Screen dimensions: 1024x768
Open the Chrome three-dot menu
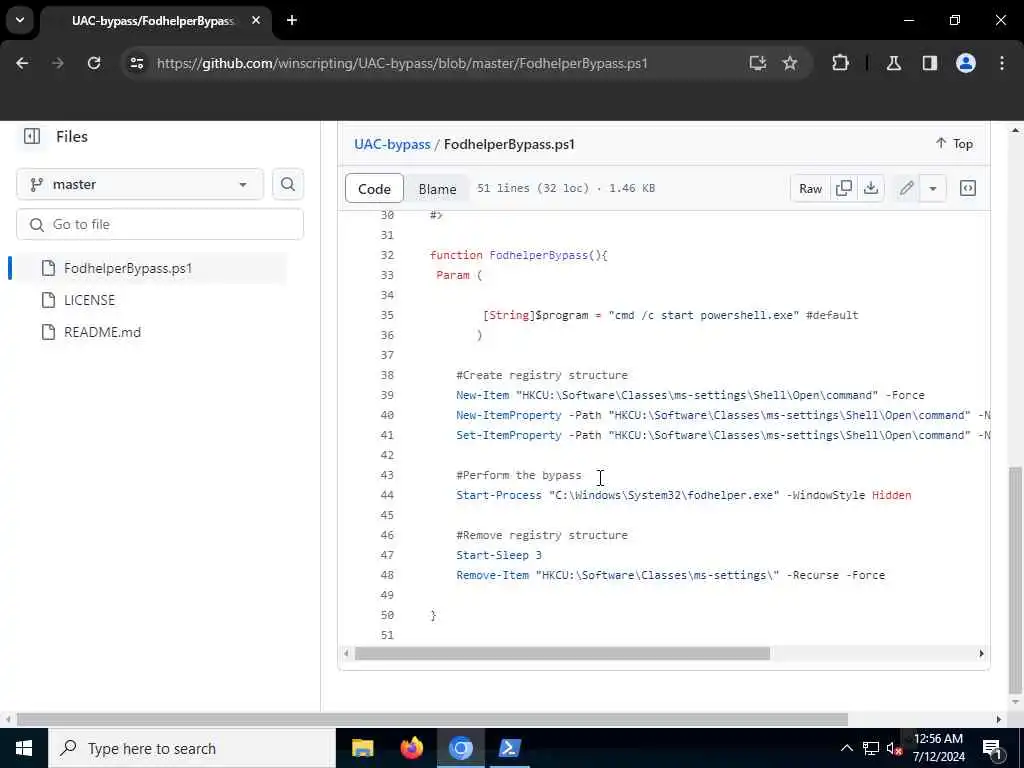pos(1002,63)
